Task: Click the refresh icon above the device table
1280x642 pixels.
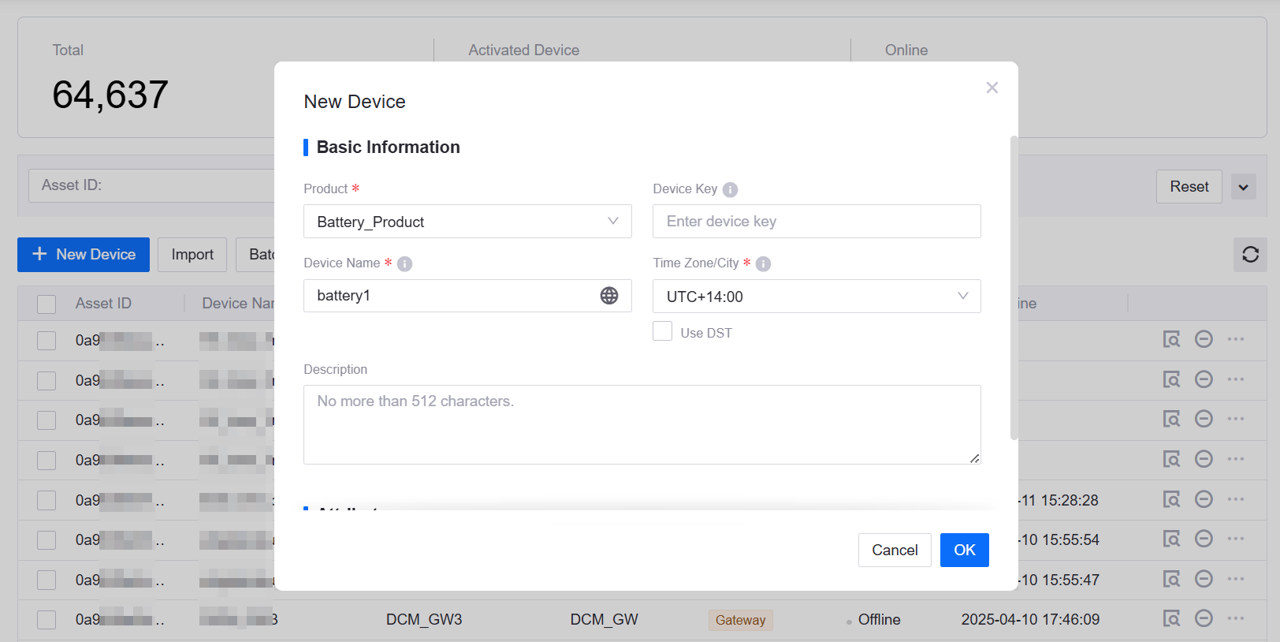Action: click(x=1250, y=255)
